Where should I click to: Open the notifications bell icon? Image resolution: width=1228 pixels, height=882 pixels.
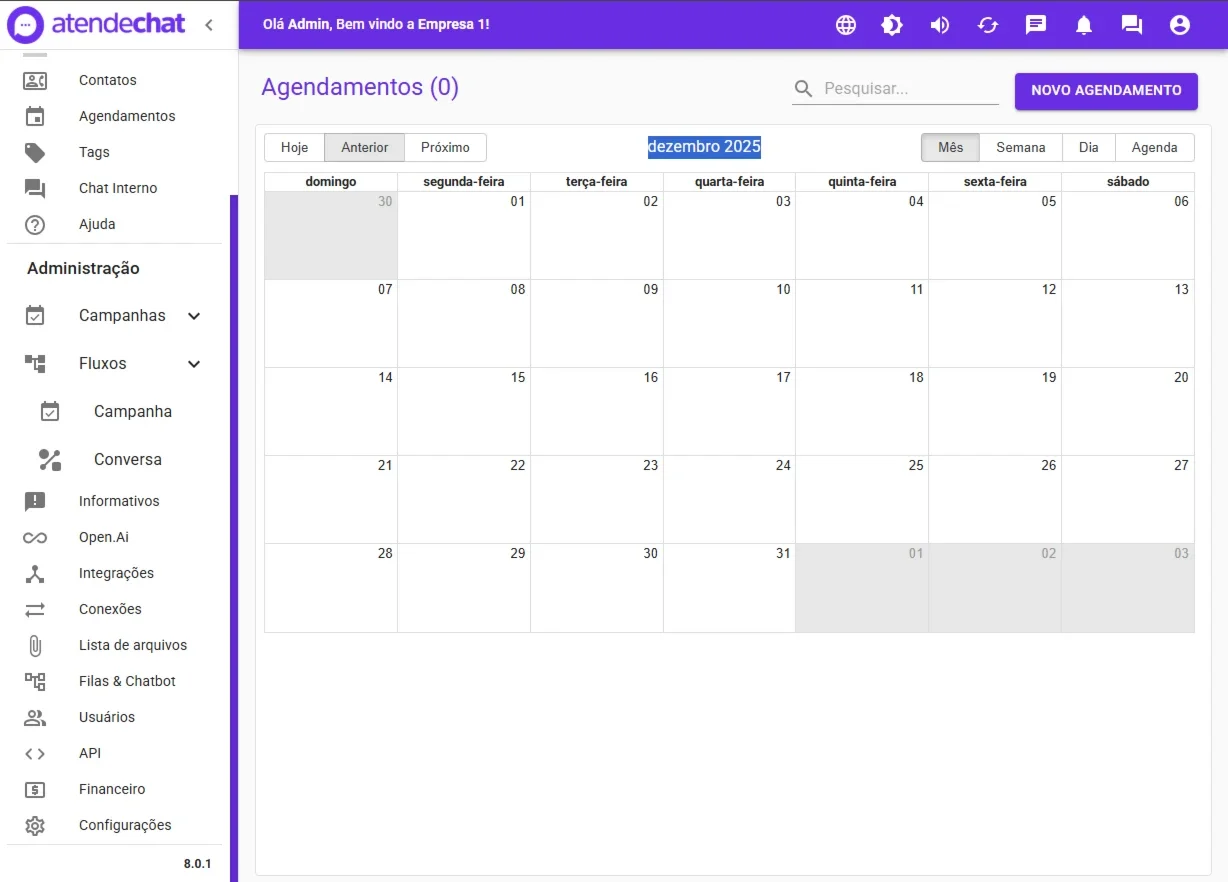pyautogui.click(x=1084, y=25)
